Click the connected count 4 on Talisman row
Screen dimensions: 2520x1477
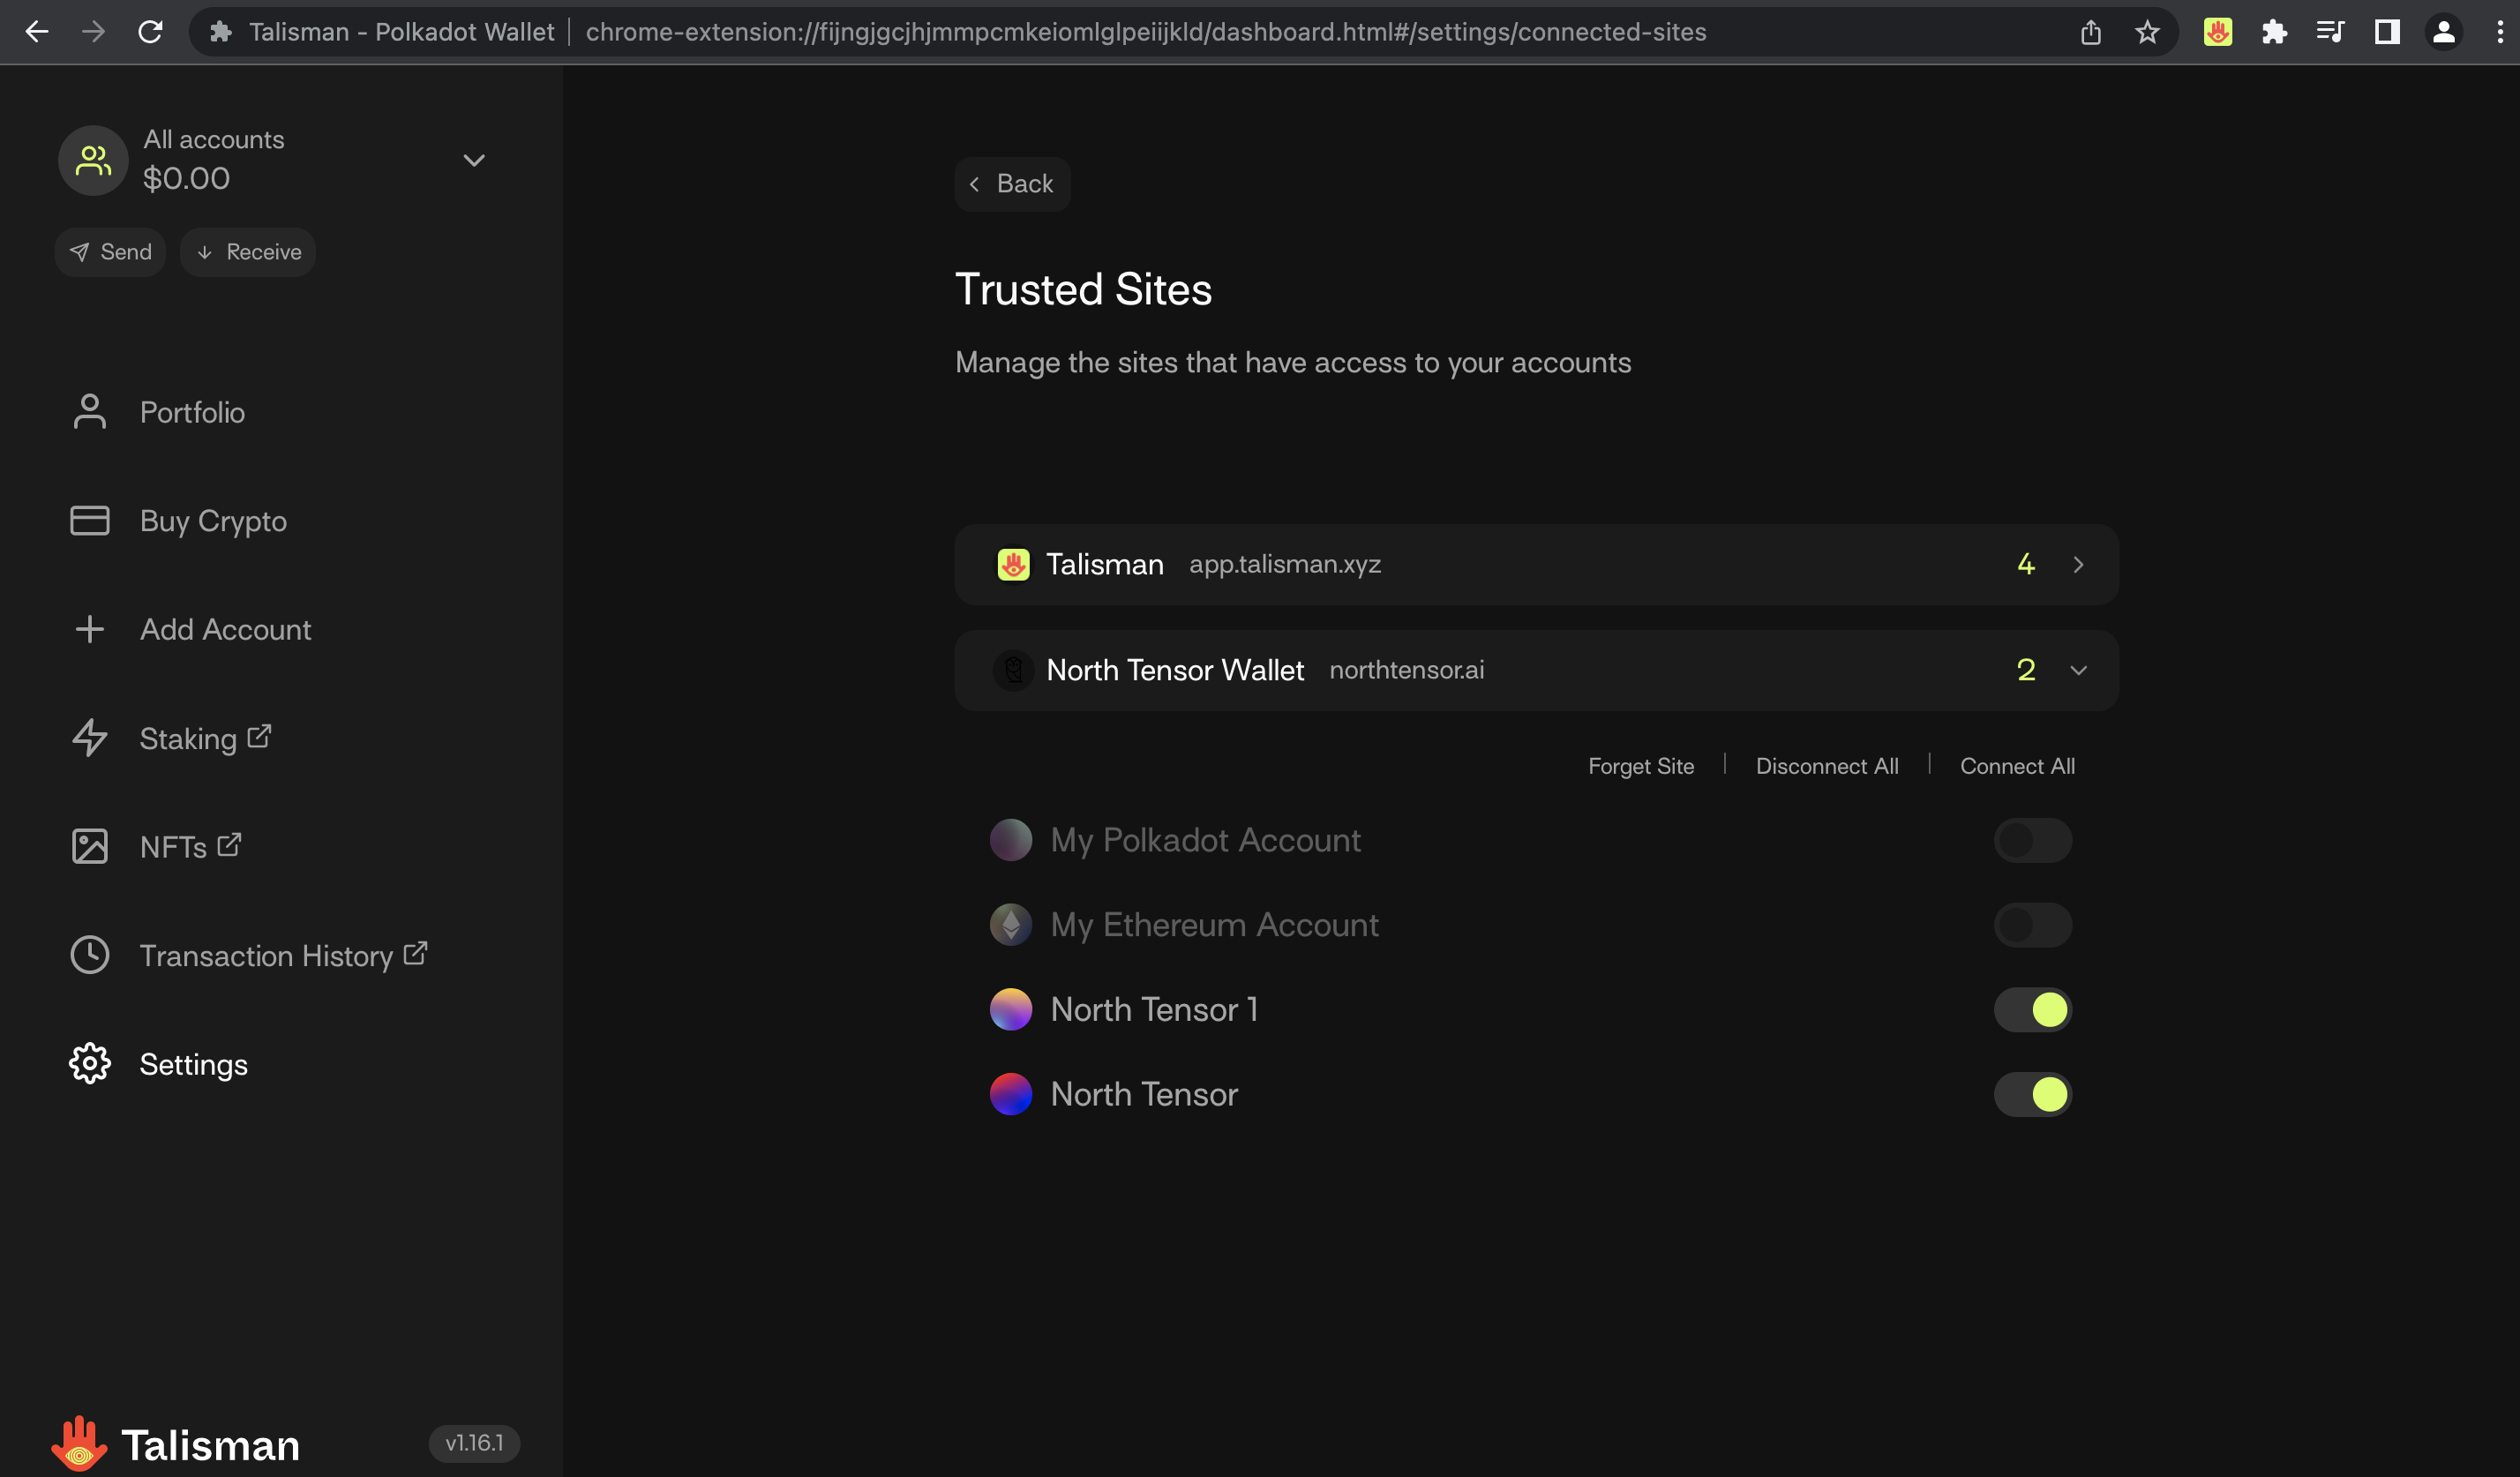pyautogui.click(x=2026, y=564)
